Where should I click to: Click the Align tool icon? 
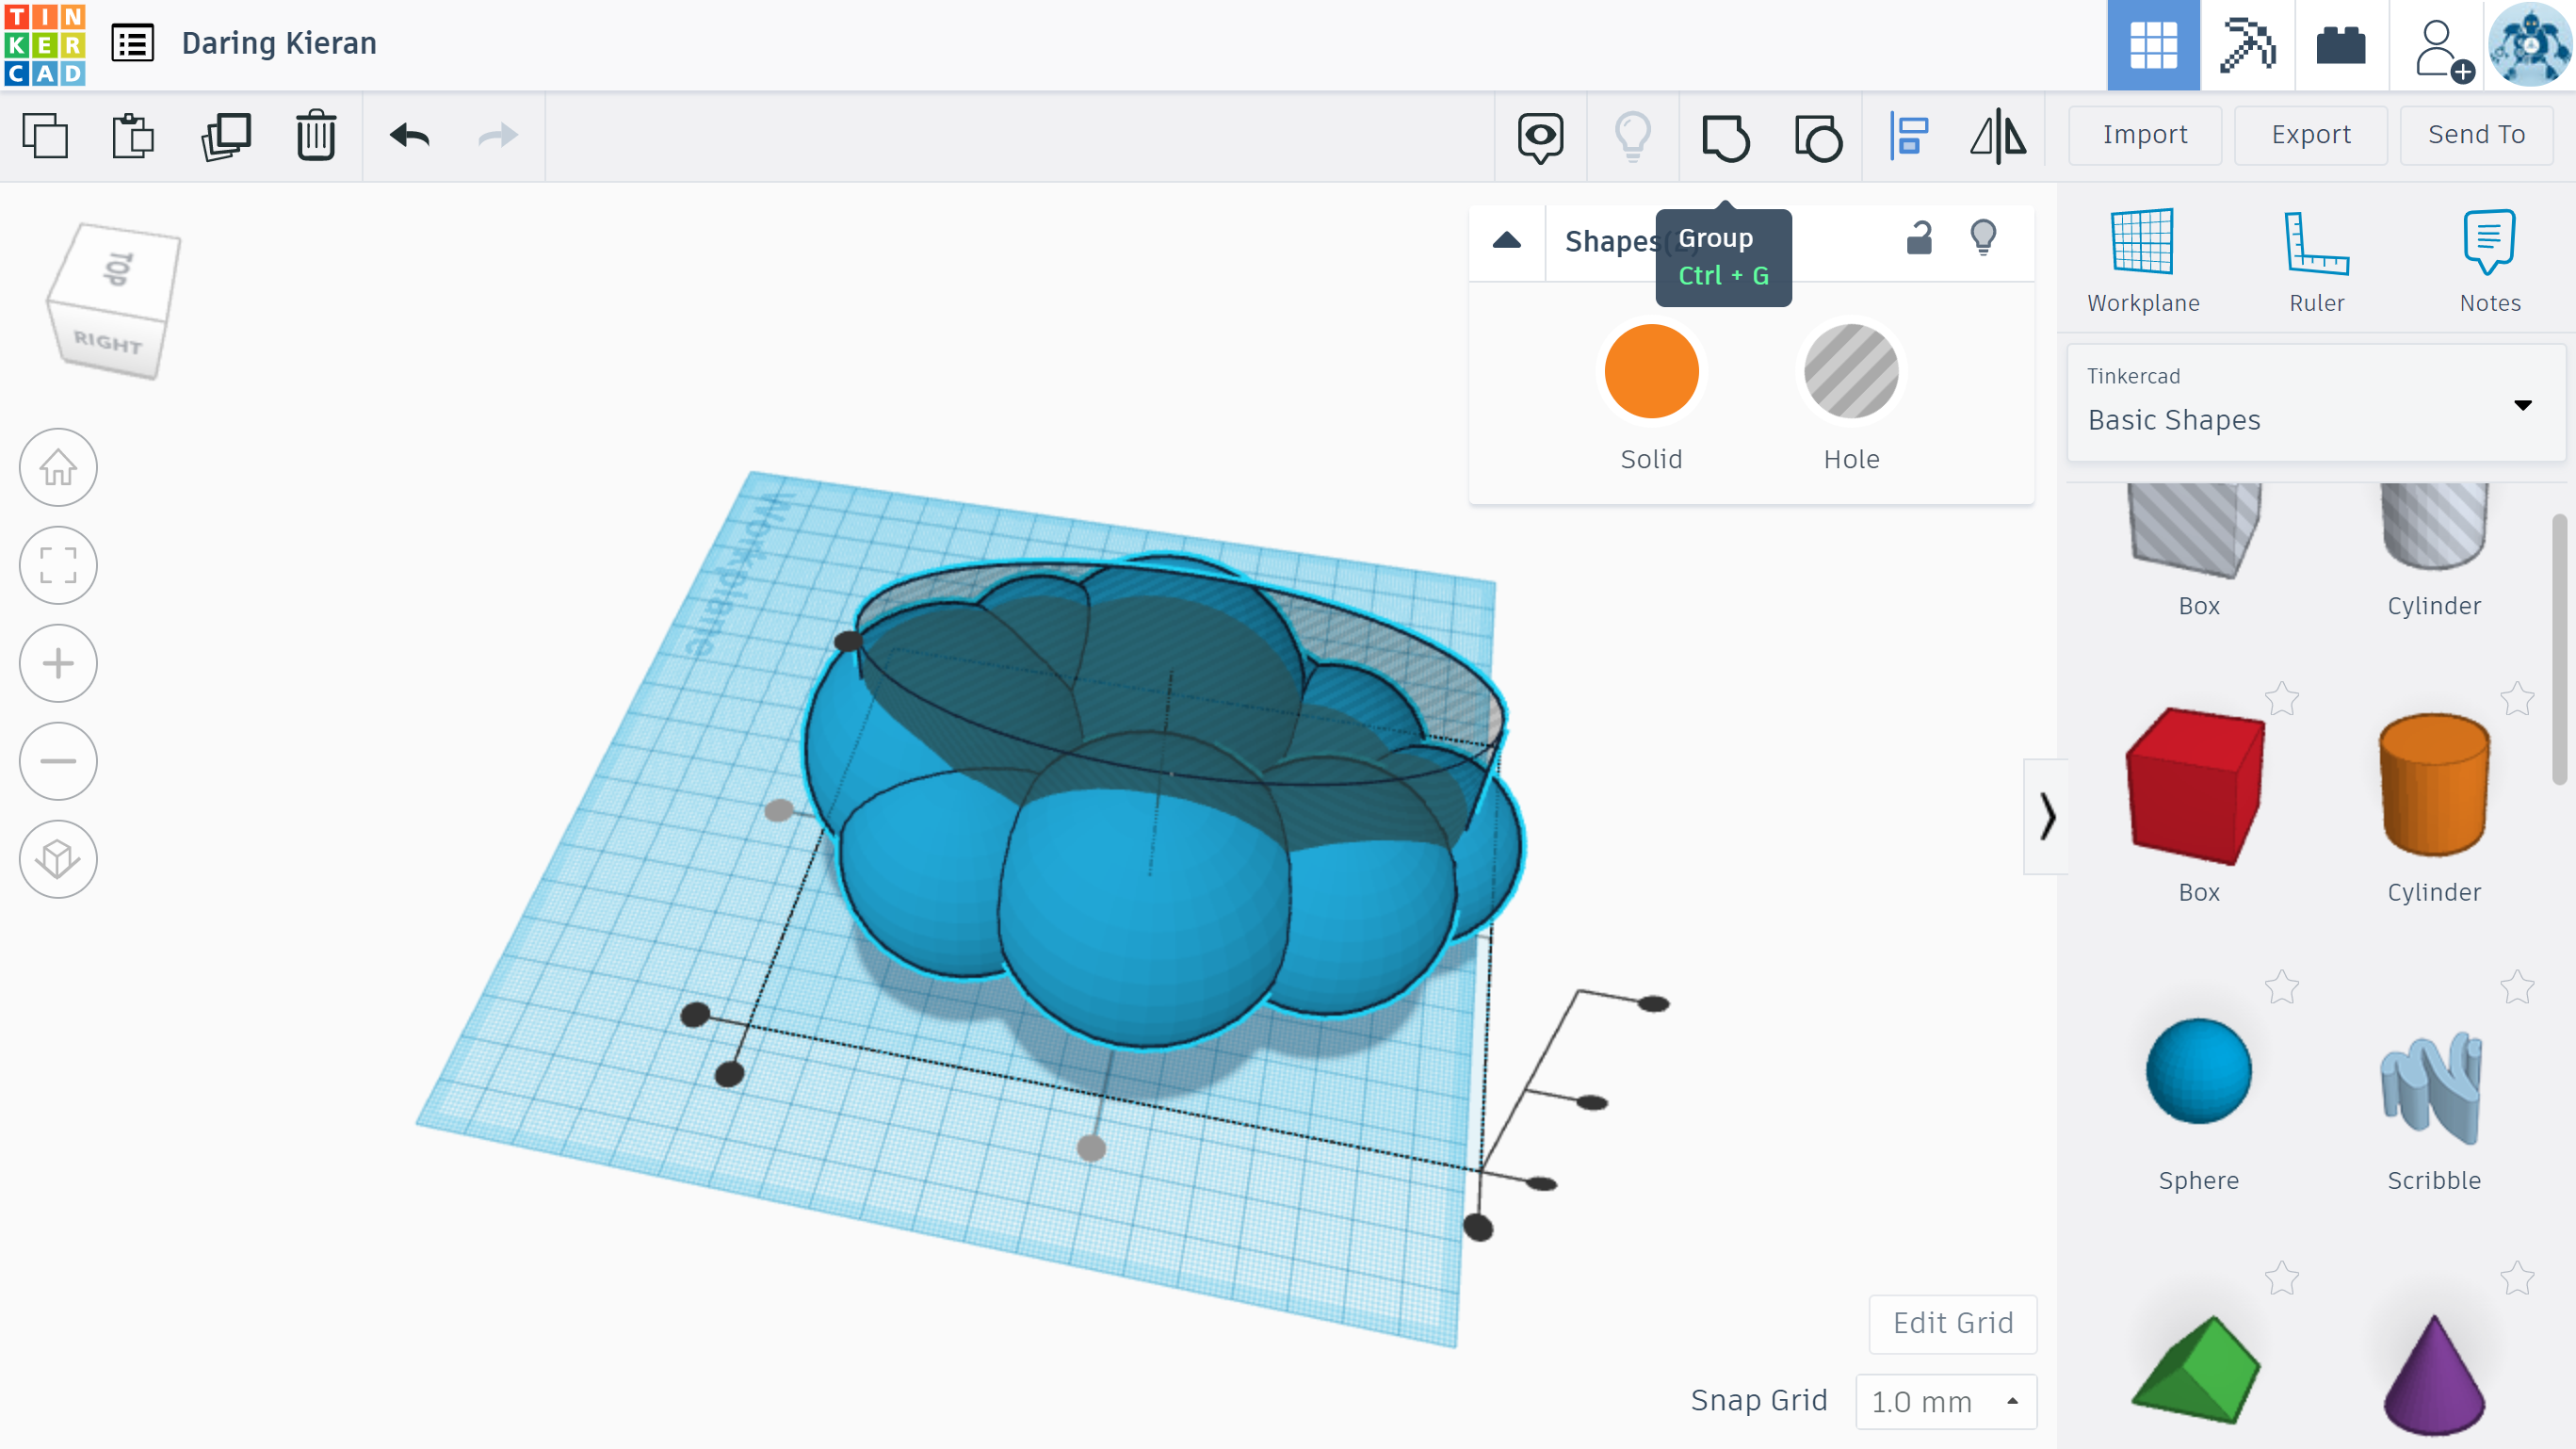(x=1908, y=136)
